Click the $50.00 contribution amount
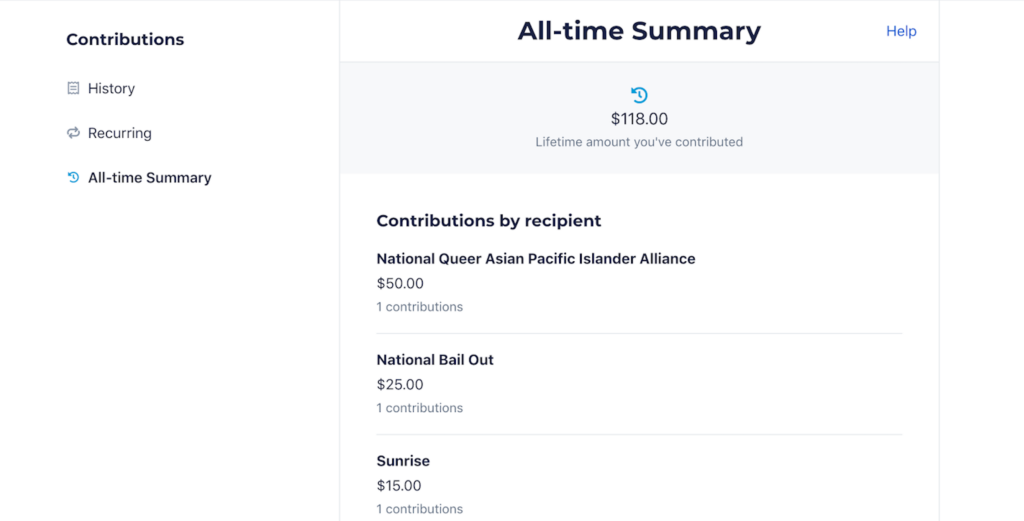Screen dimensions: 1024x521 pos(400,283)
